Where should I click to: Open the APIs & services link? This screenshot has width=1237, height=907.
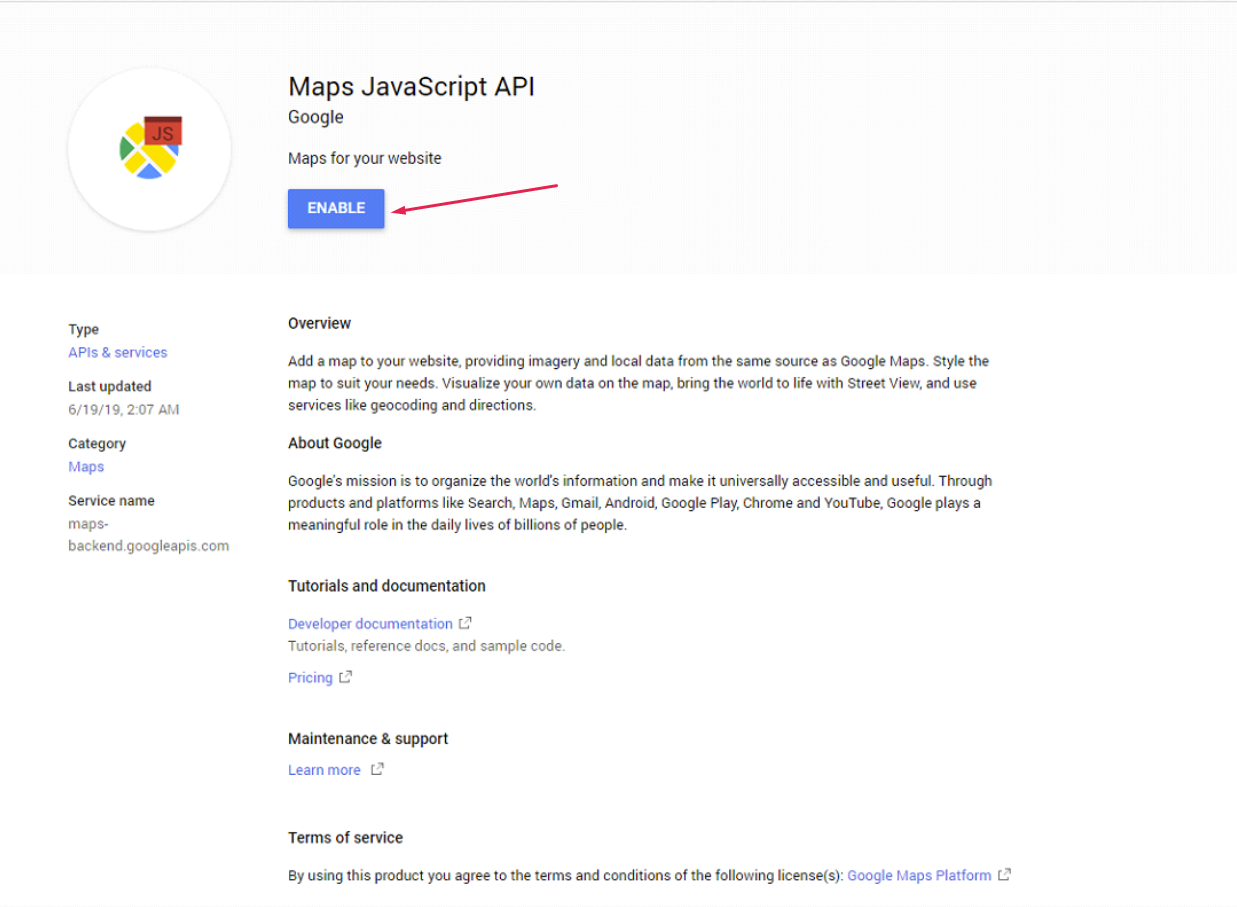coord(118,352)
